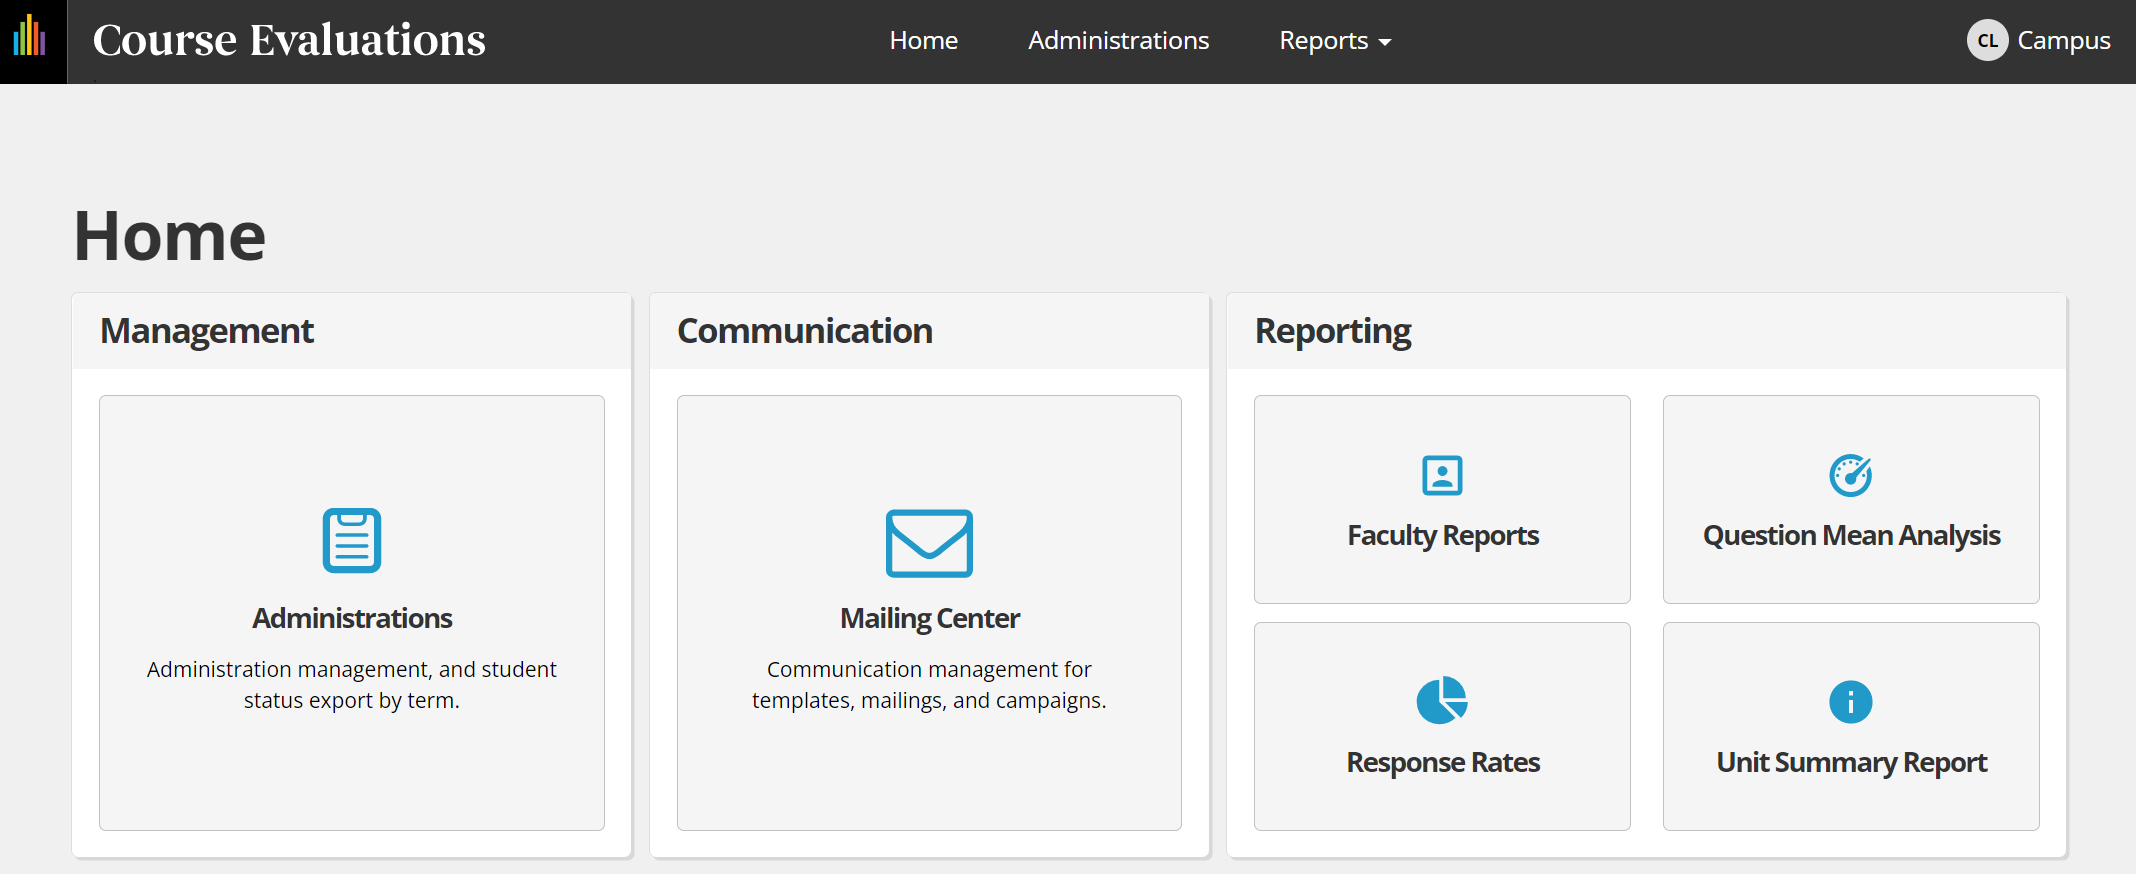Viewport: 2136px width, 874px height.
Task: Click 'Administration management, and student status export' text
Action: [x=352, y=685]
